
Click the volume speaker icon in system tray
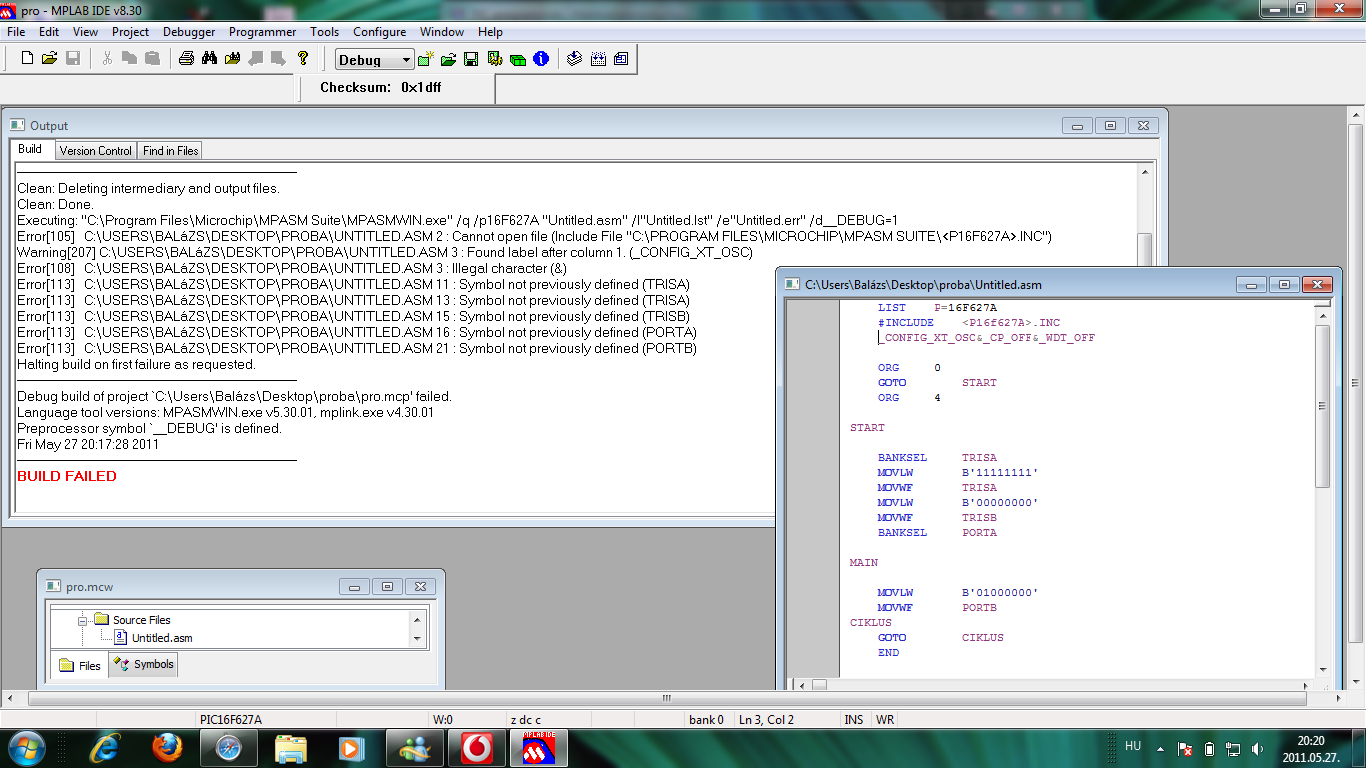coord(1257,749)
